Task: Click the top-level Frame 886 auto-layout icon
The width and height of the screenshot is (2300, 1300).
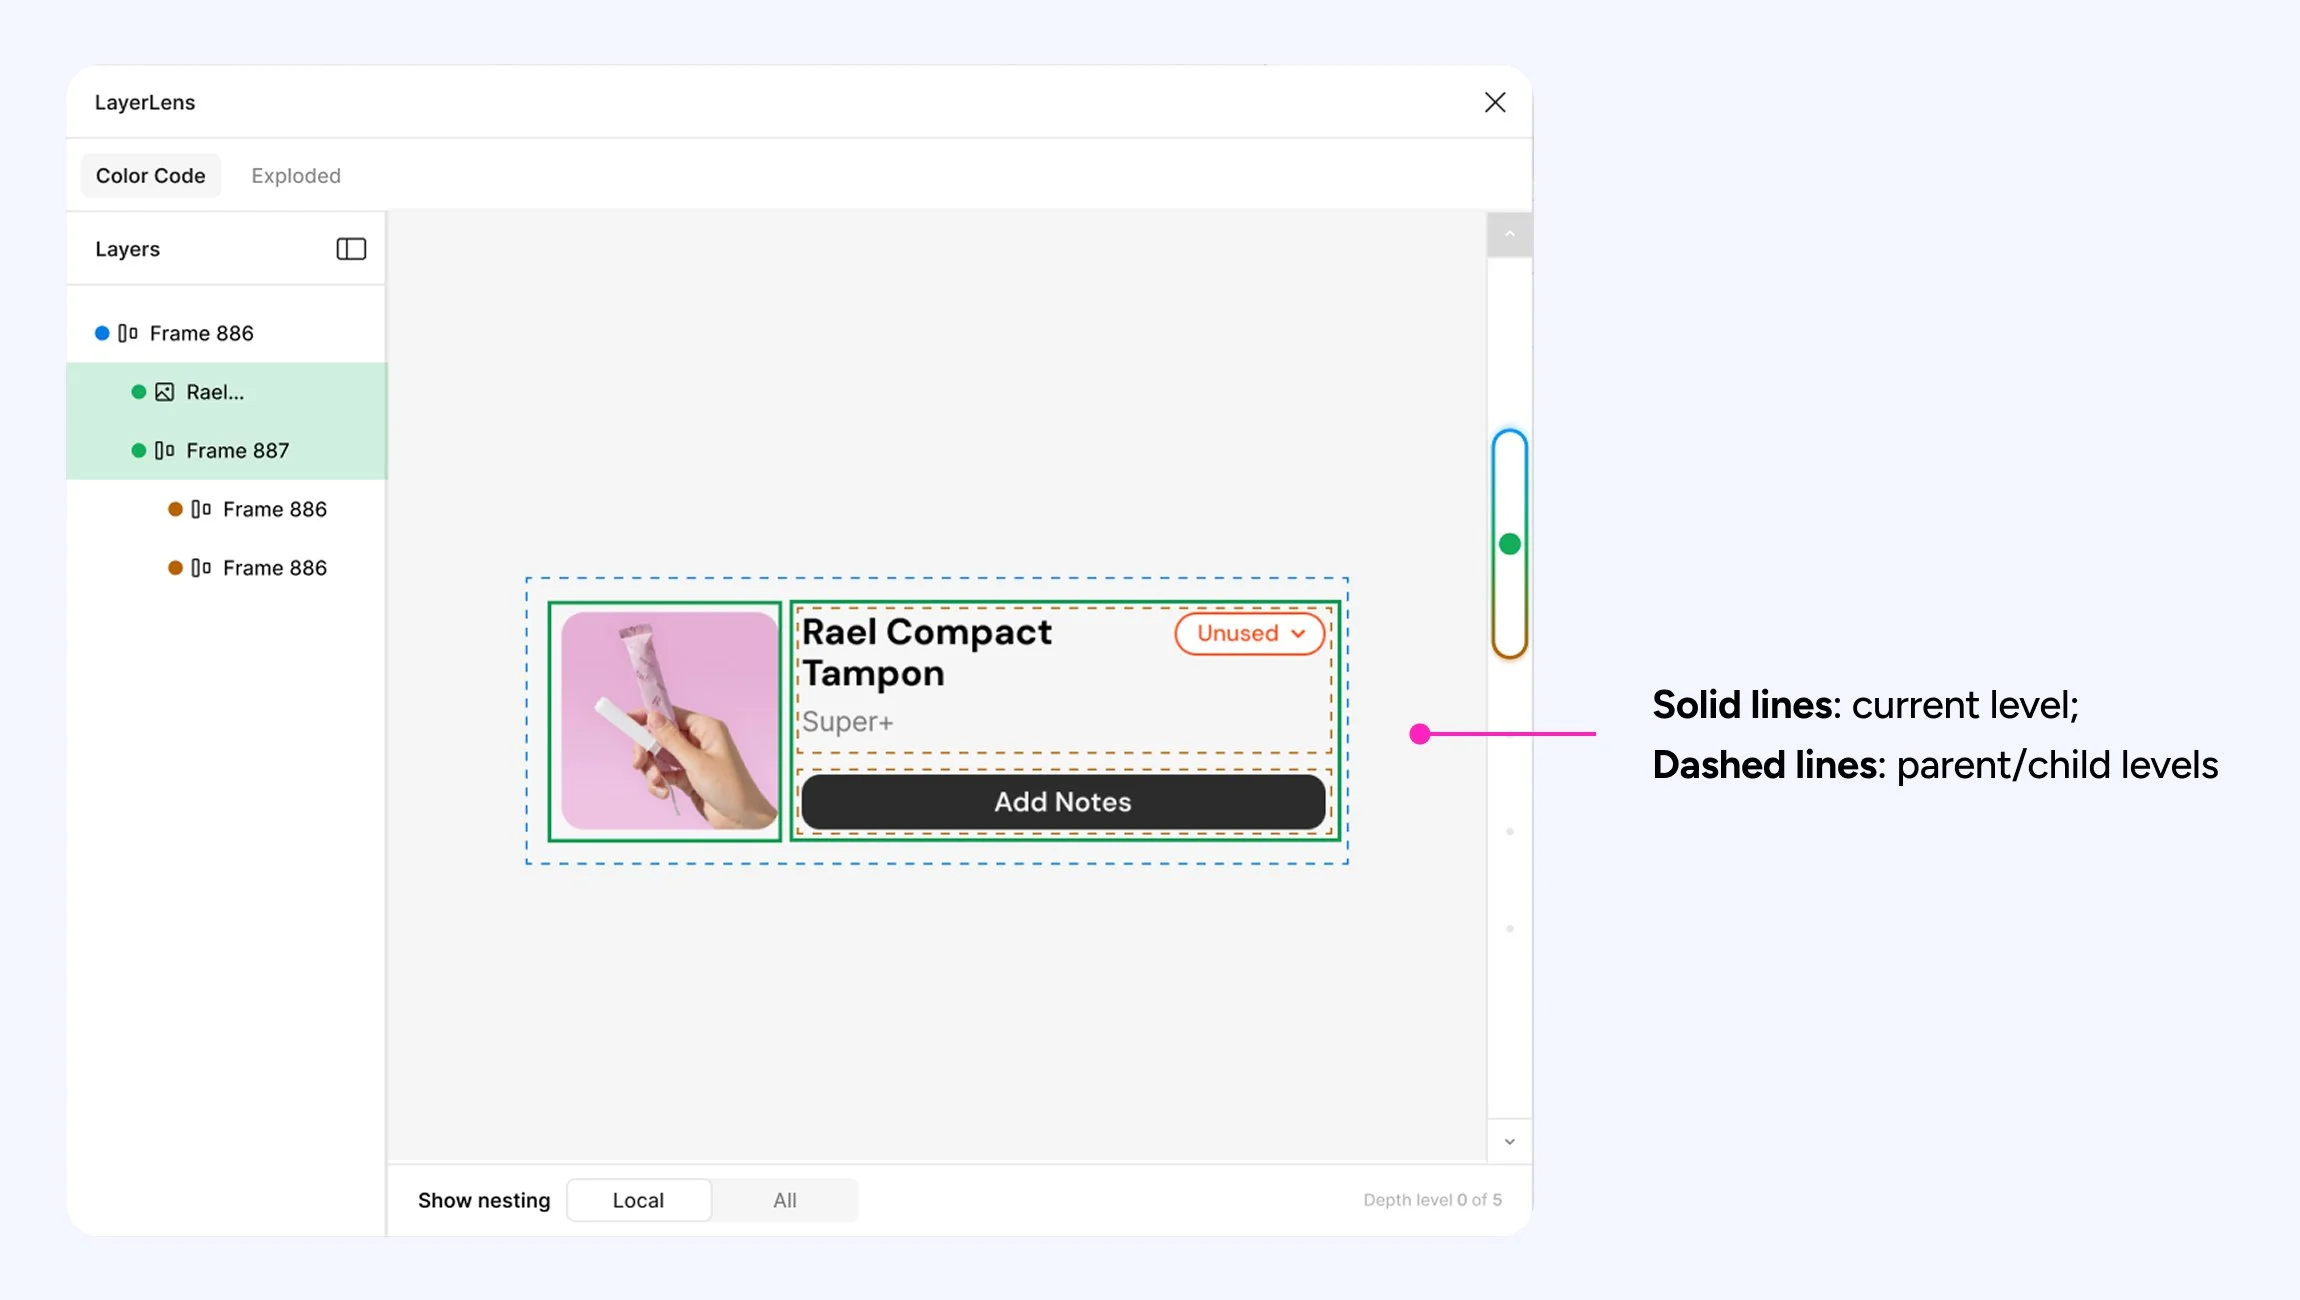Action: click(x=128, y=333)
